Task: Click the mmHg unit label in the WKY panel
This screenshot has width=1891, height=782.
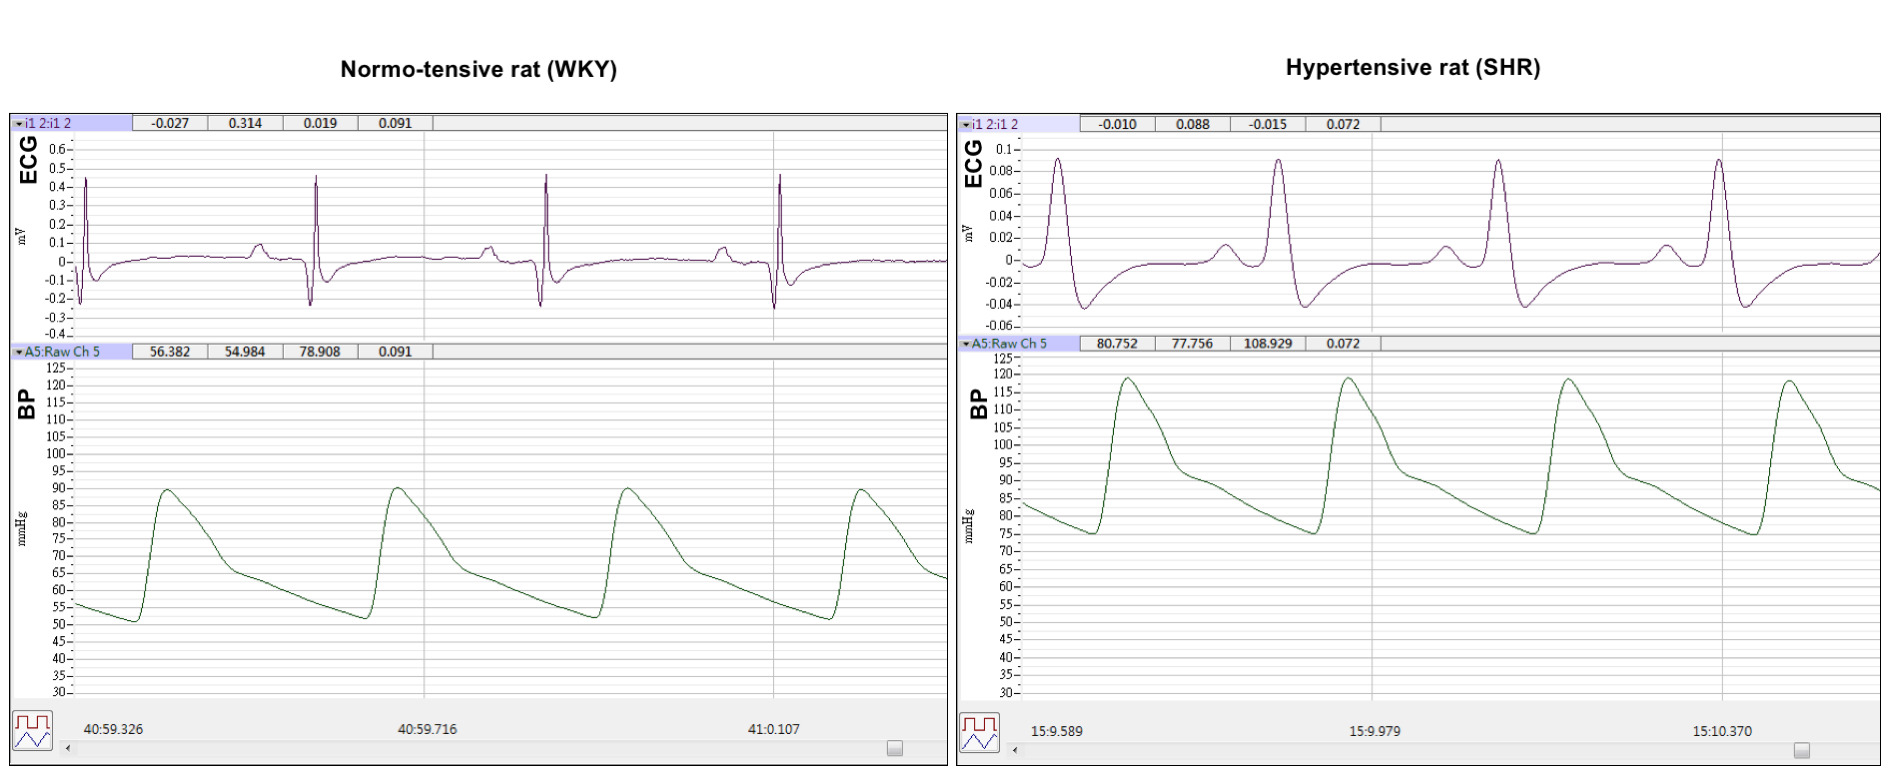Action: coord(21,529)
